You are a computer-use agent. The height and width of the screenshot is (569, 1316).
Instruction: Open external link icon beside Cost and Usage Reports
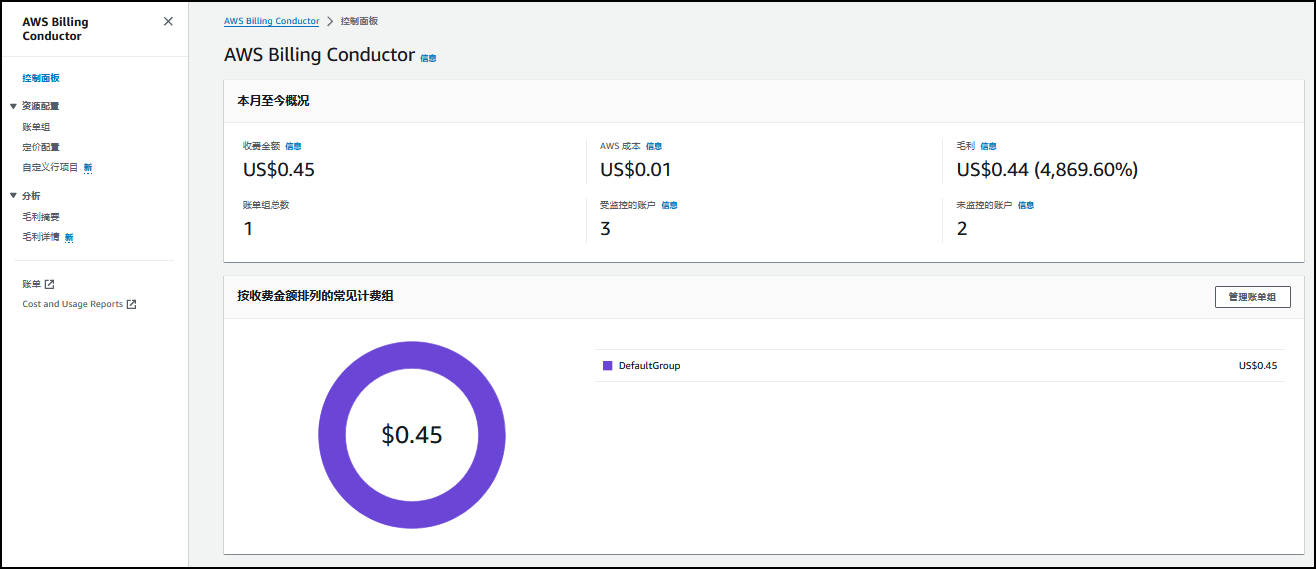pyautogui.click(x=131, y=304)
